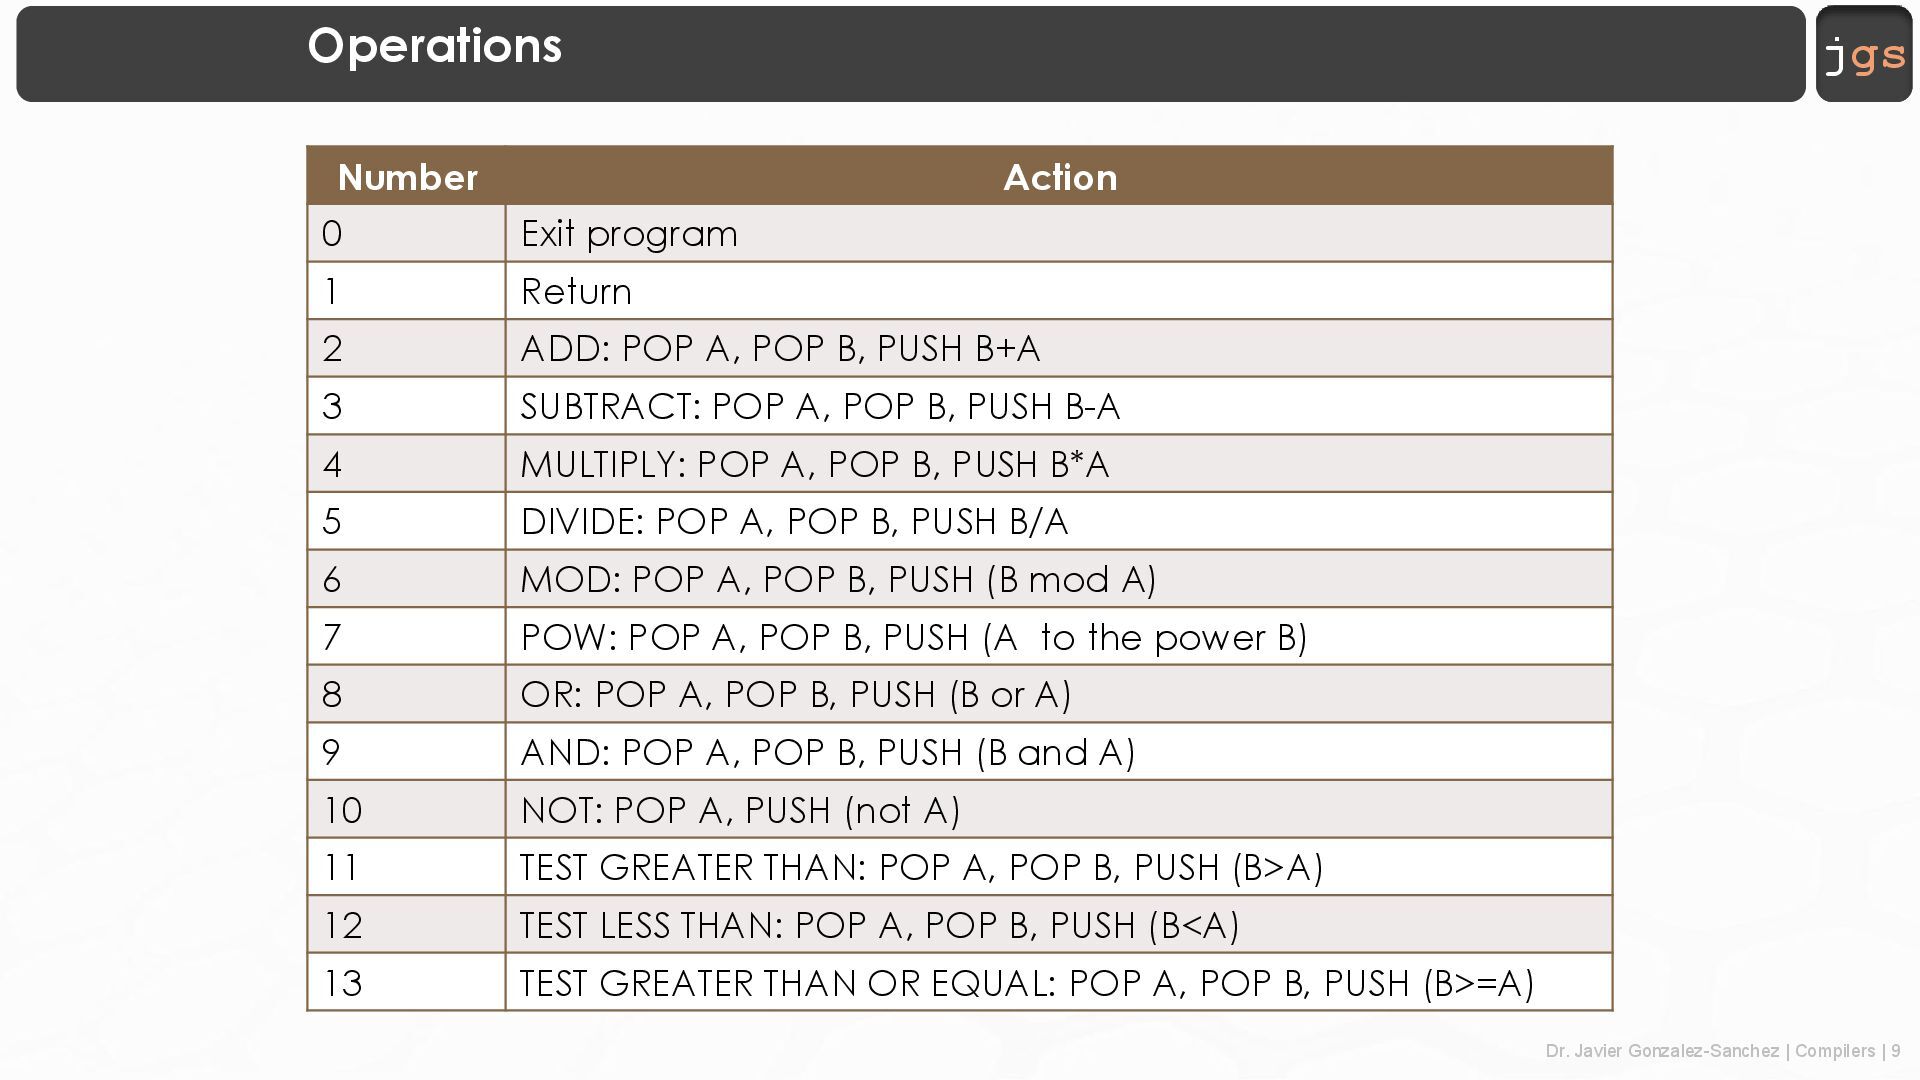Click the AND operation description
The width and height of the screenshot is (1920, 1080).
click(x=827, y=753)
